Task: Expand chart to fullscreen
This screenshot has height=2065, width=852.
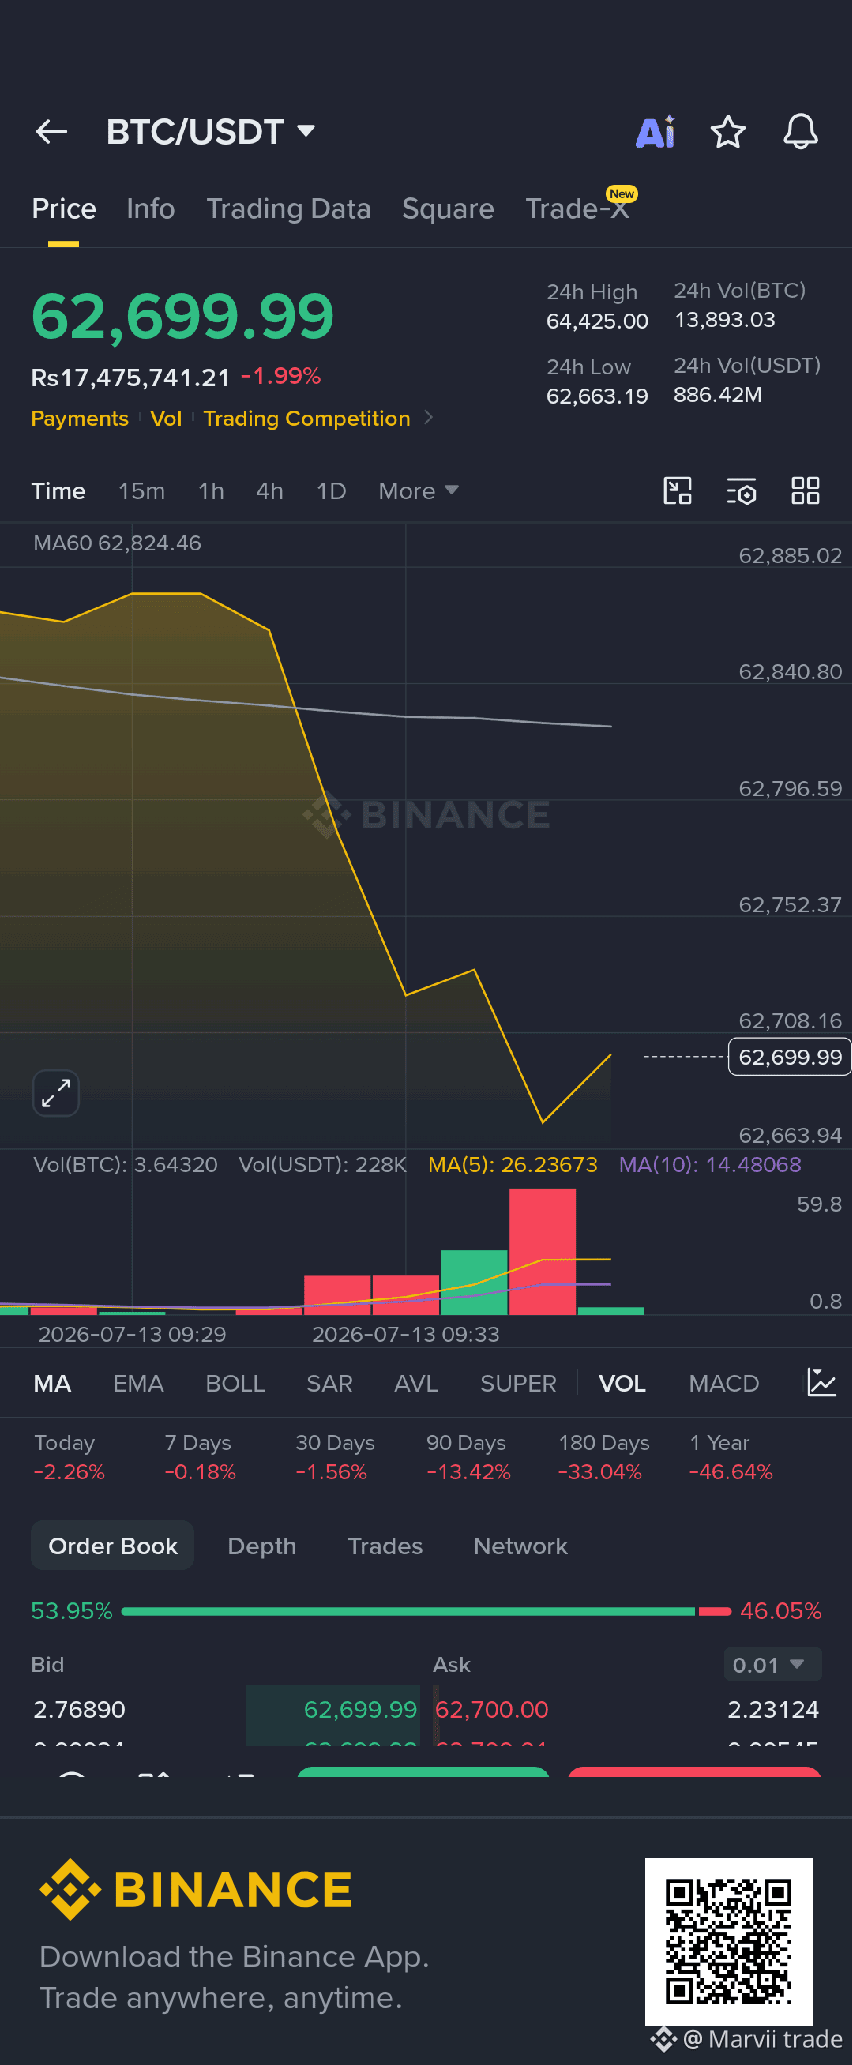Action: click(x=56, y=1093)
